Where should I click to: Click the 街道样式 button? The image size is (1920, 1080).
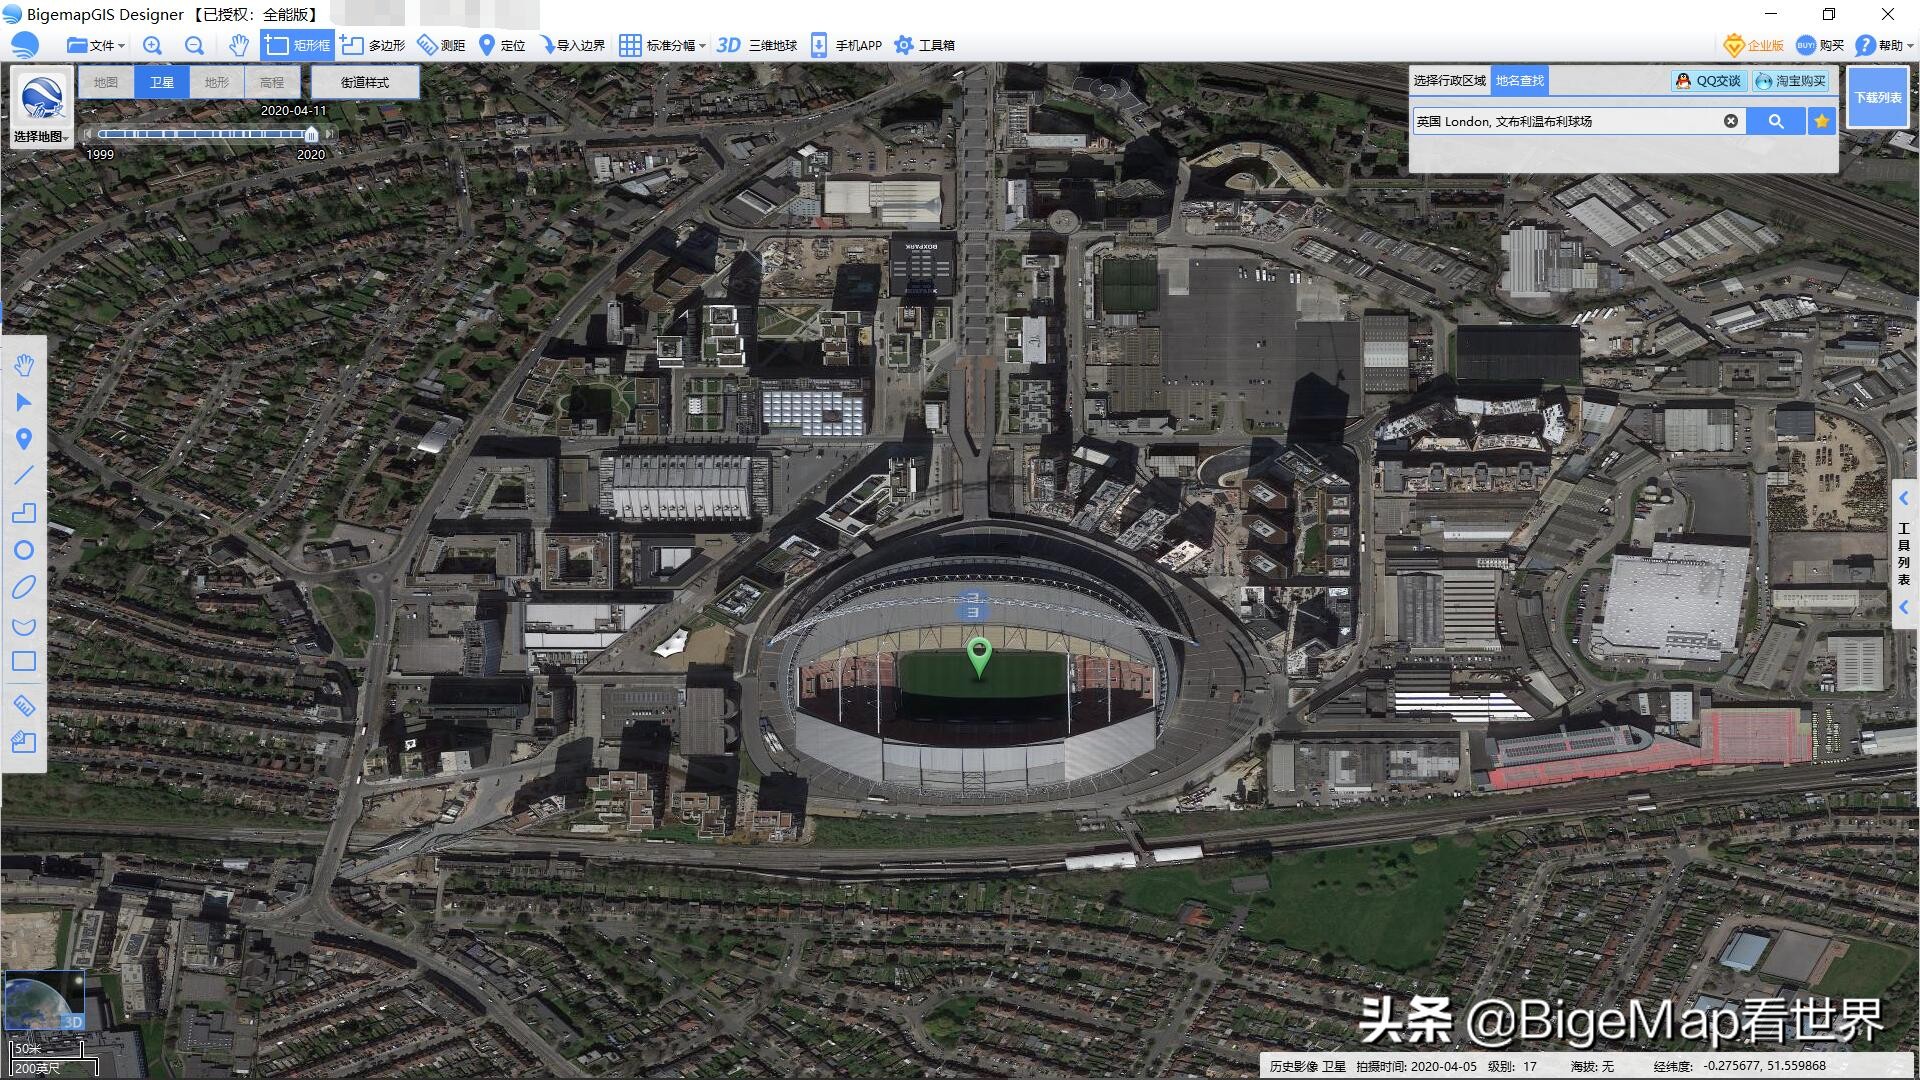tap(365, 82)
